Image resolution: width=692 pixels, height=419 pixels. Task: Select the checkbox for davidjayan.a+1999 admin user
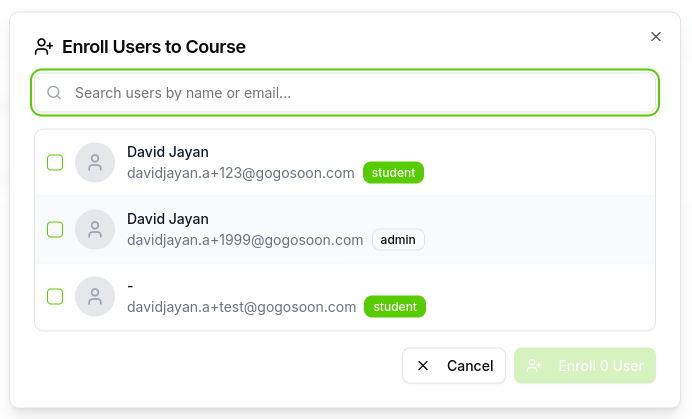click(x=56, y=230)
